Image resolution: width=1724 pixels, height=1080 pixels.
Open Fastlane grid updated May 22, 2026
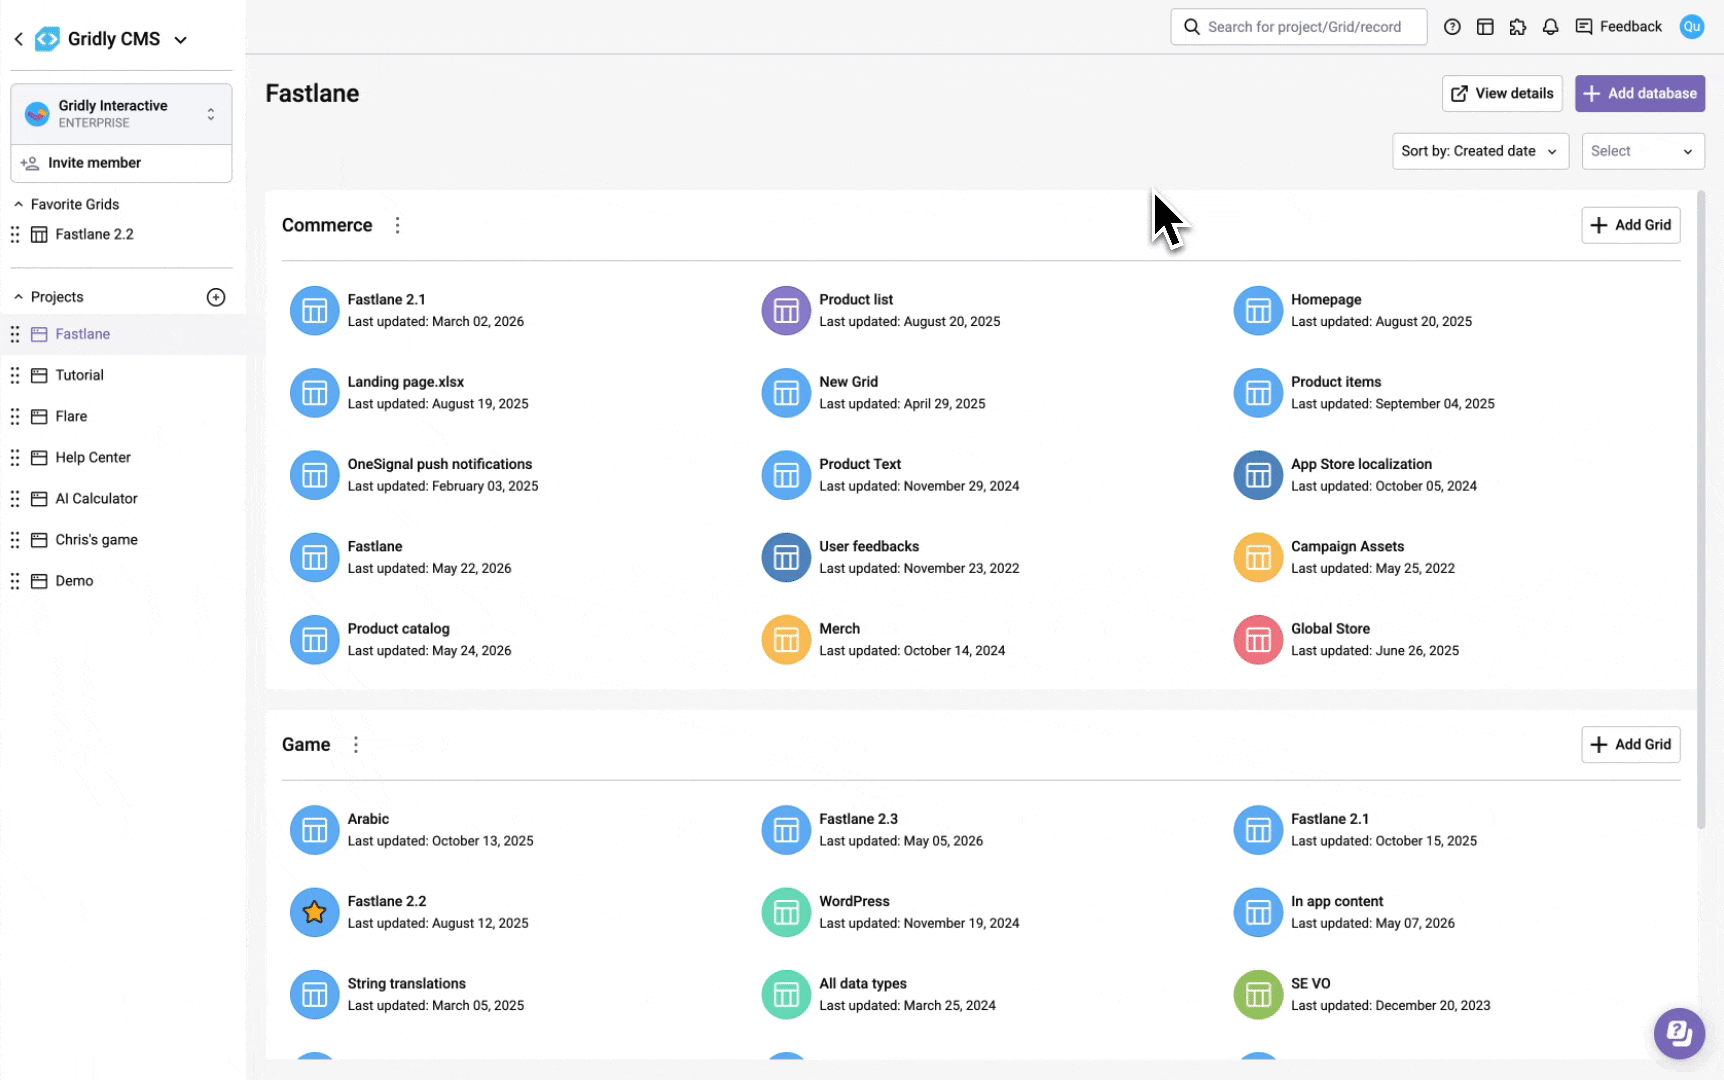pyautogui.click(x=375, y=546)
